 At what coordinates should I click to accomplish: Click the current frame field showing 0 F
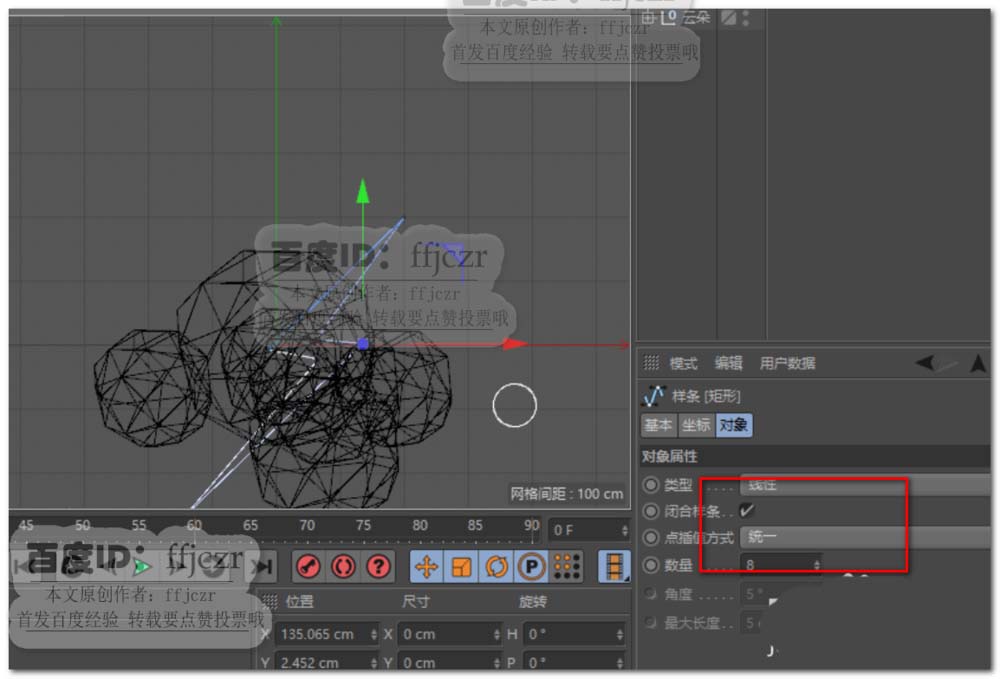coord(590,530)
